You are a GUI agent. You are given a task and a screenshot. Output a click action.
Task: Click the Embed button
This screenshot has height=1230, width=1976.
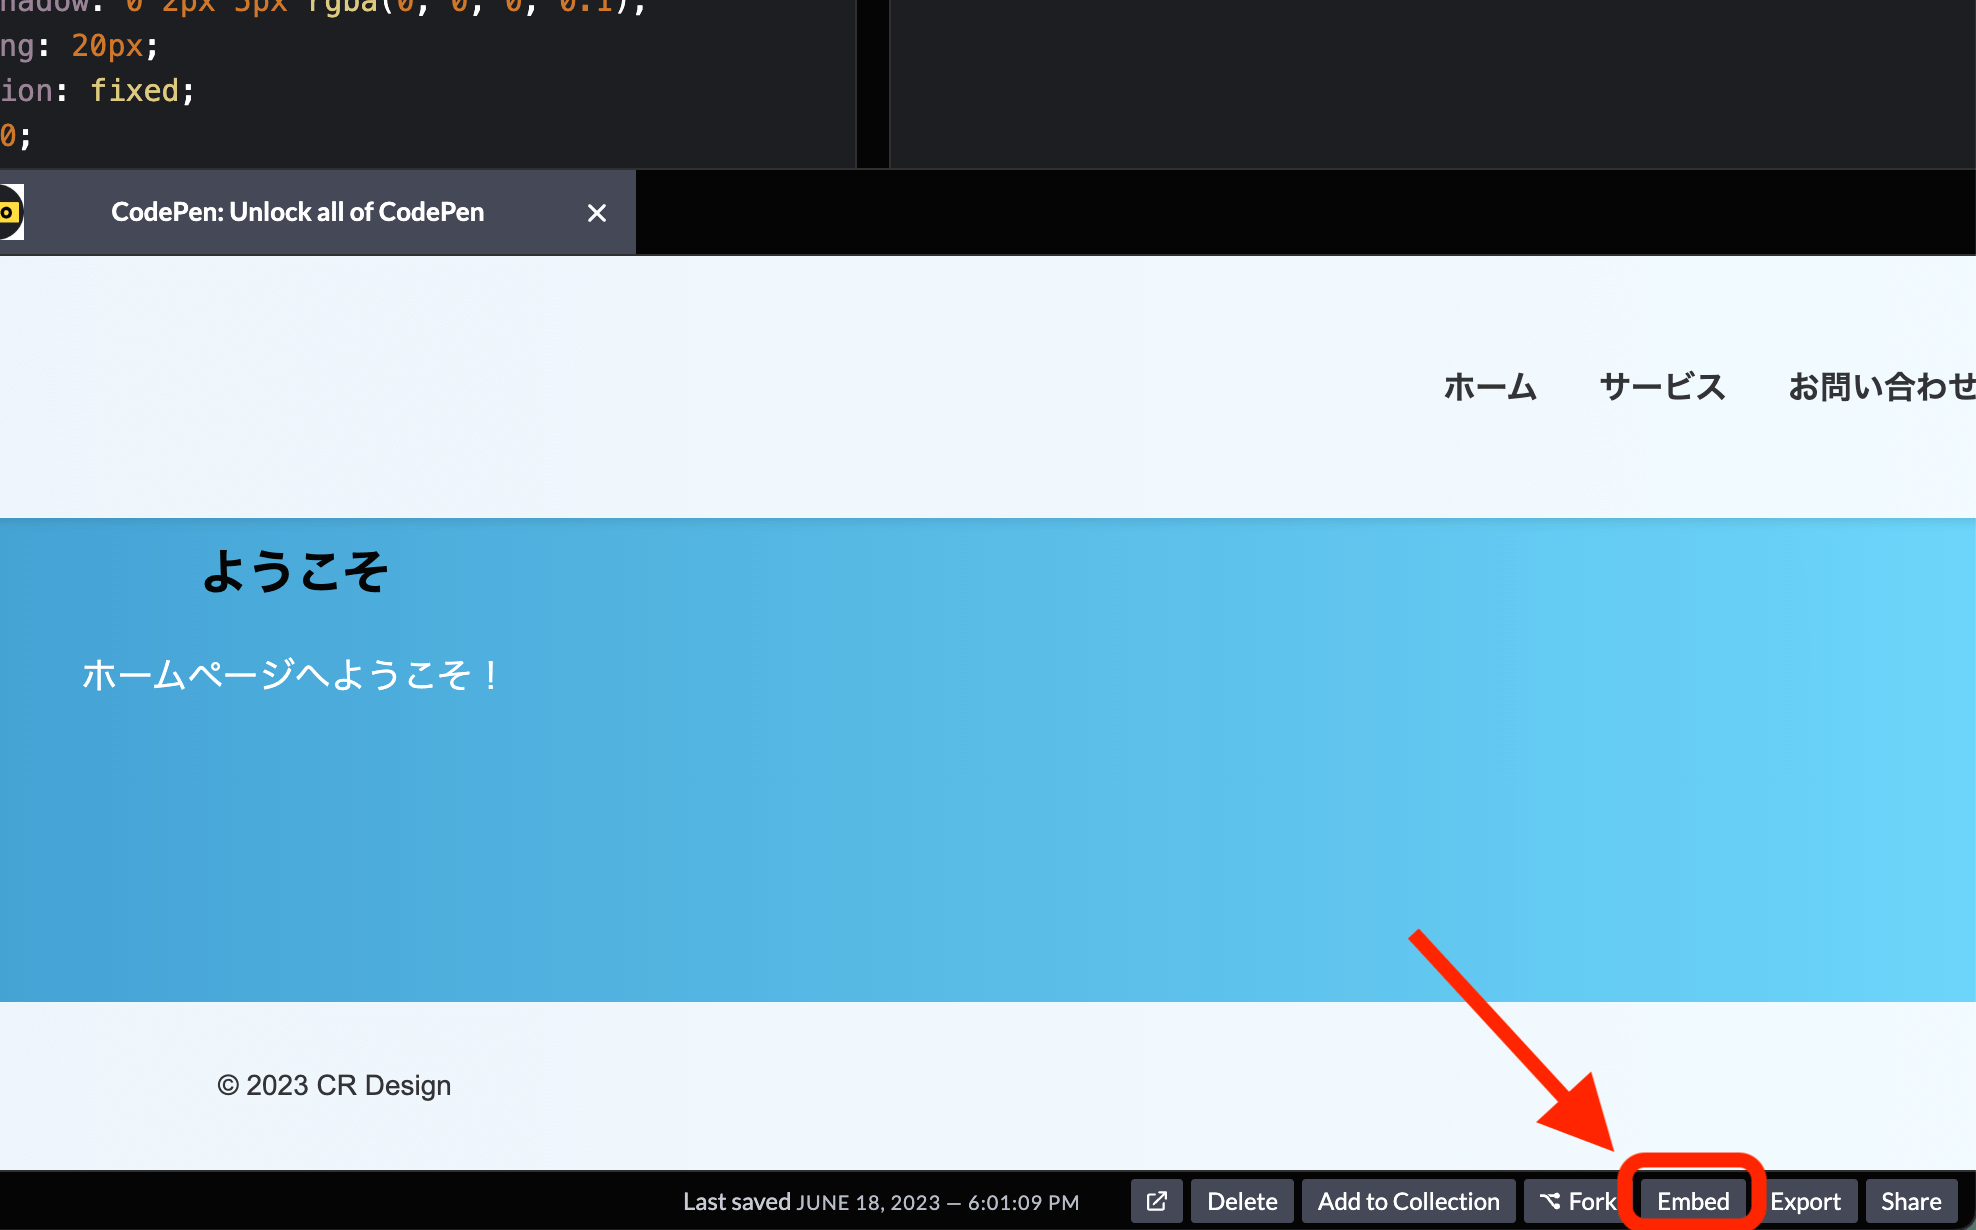(x=1693, y=1201)
